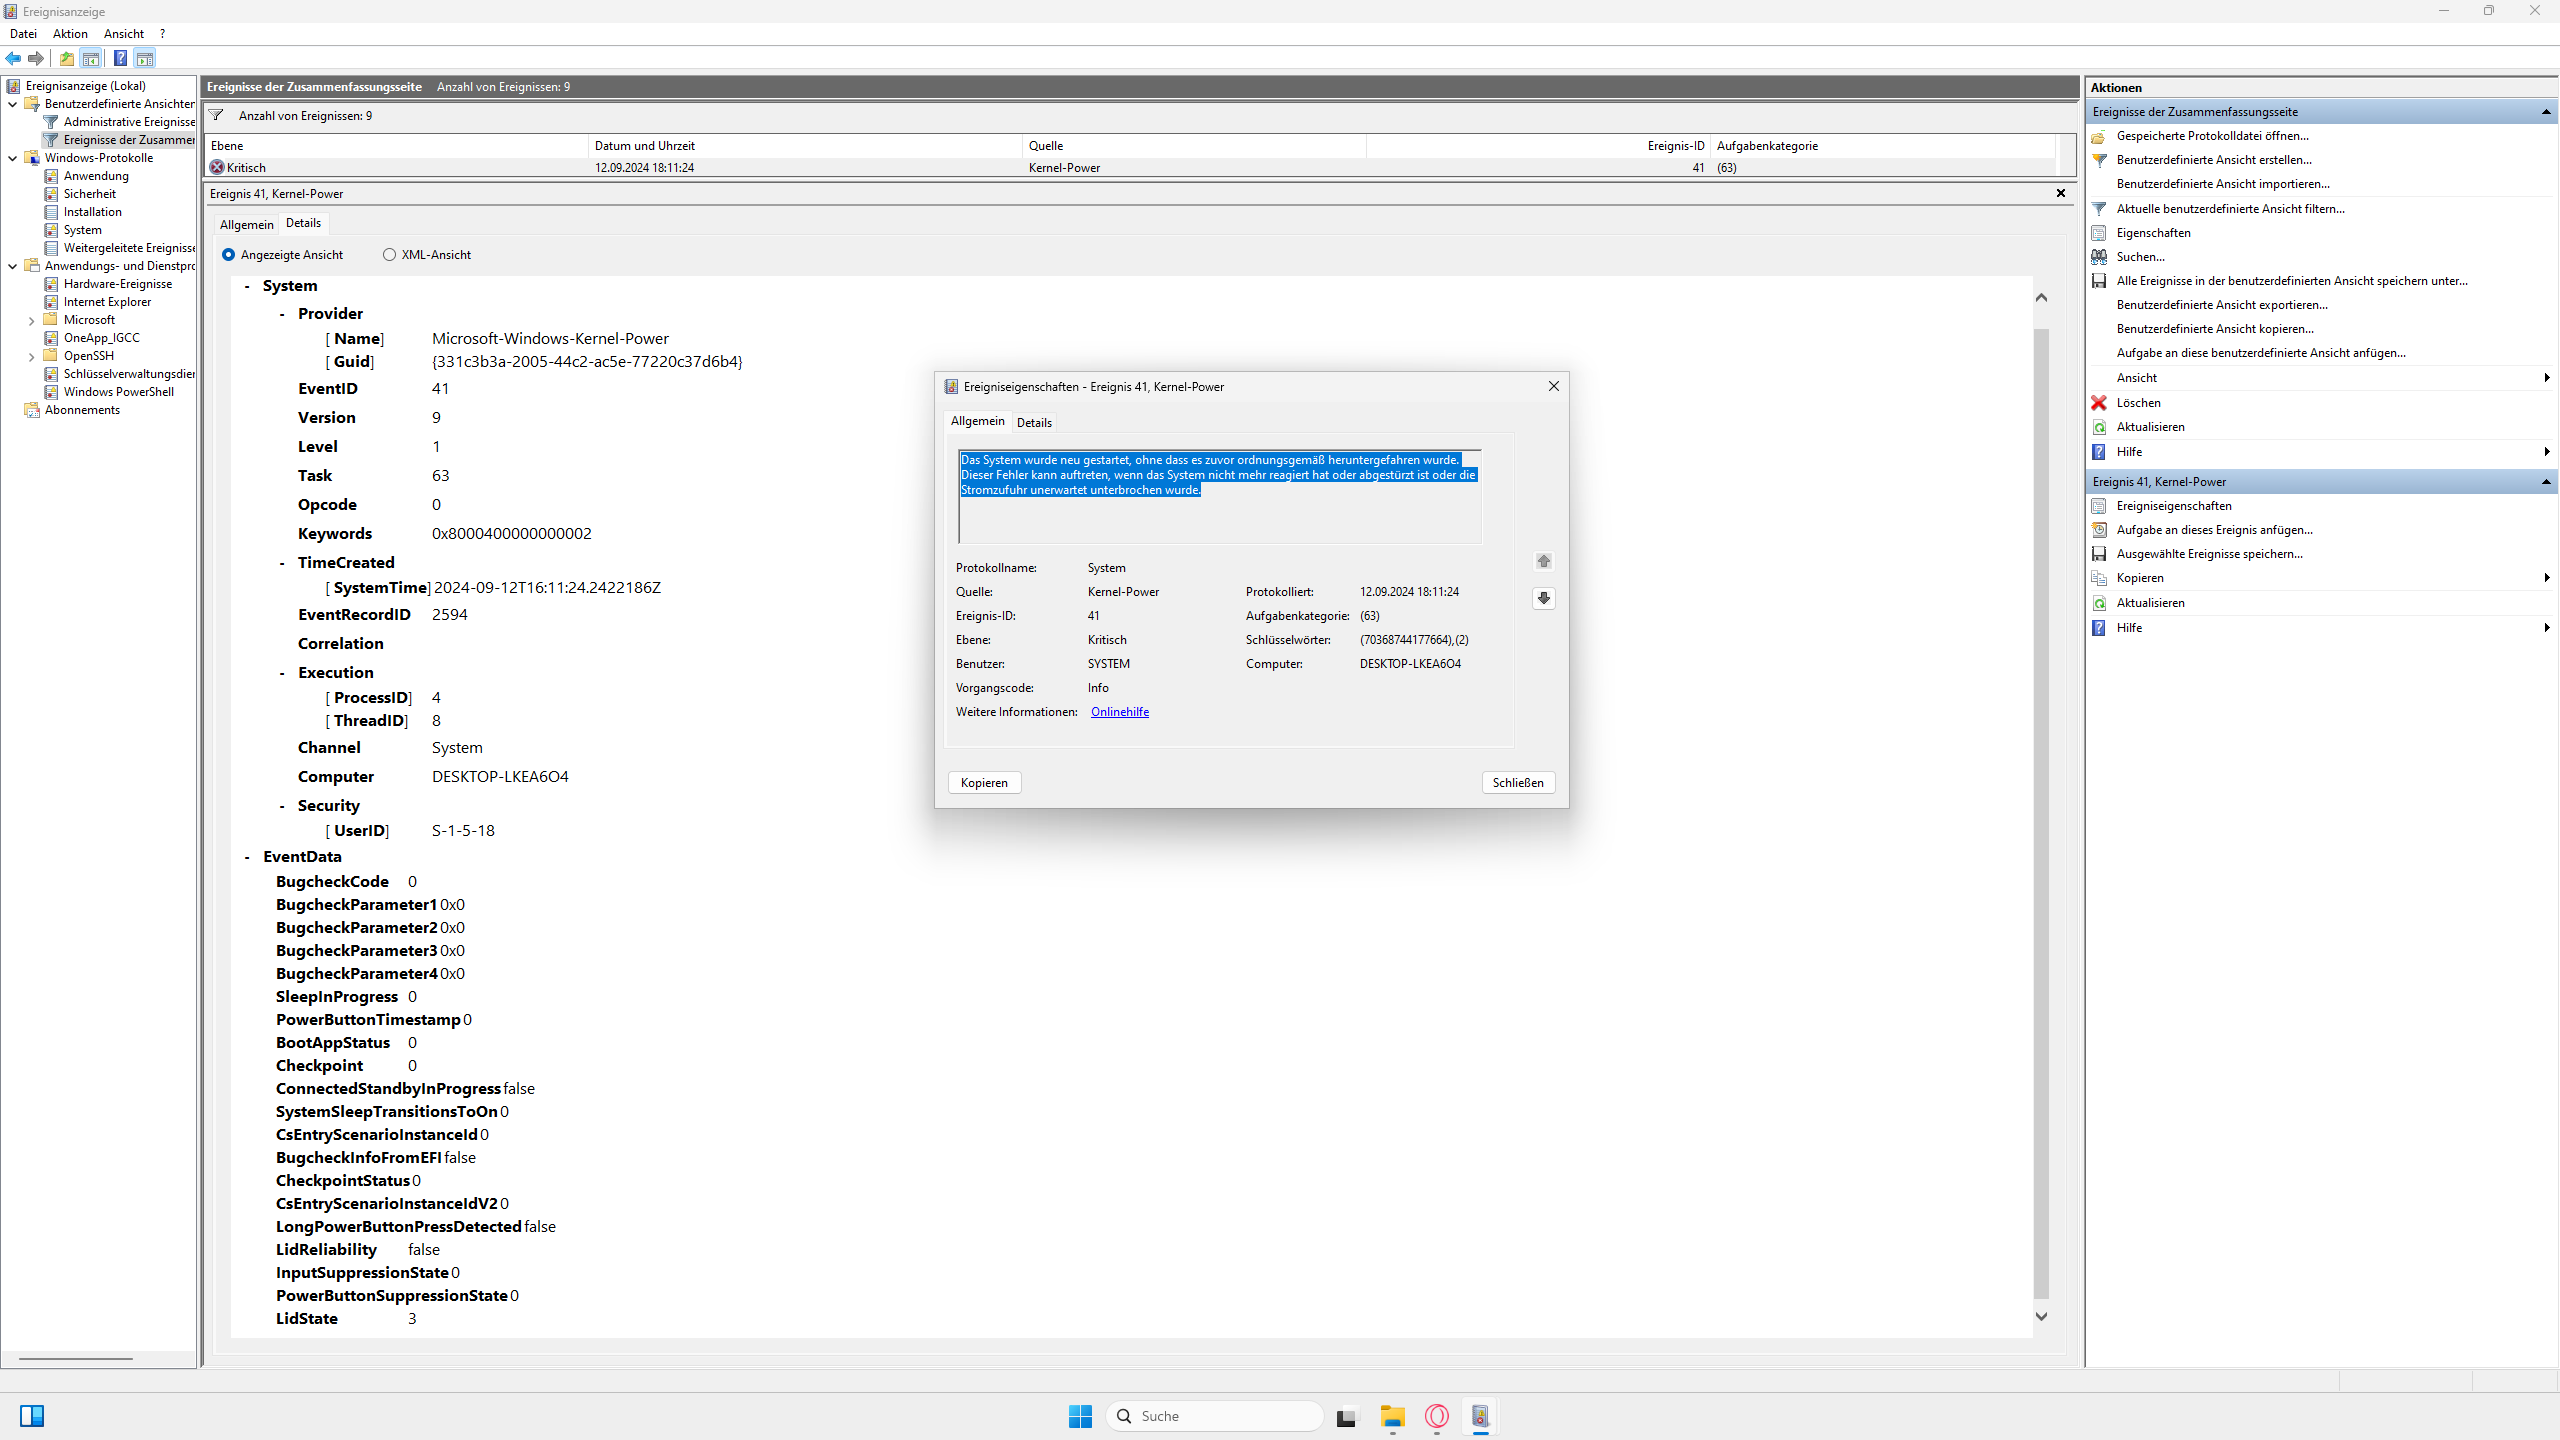This screenshot has height=1440, width=2560.
Task: Open the Opera browser taskbar icon
Action: tap(1437, 1416)
